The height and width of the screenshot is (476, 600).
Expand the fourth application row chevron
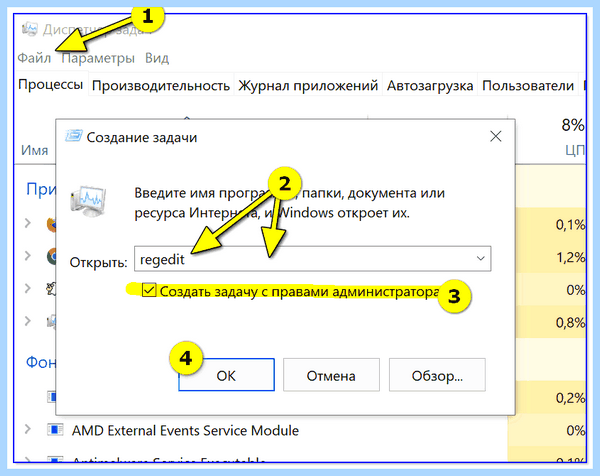(27, 321)
